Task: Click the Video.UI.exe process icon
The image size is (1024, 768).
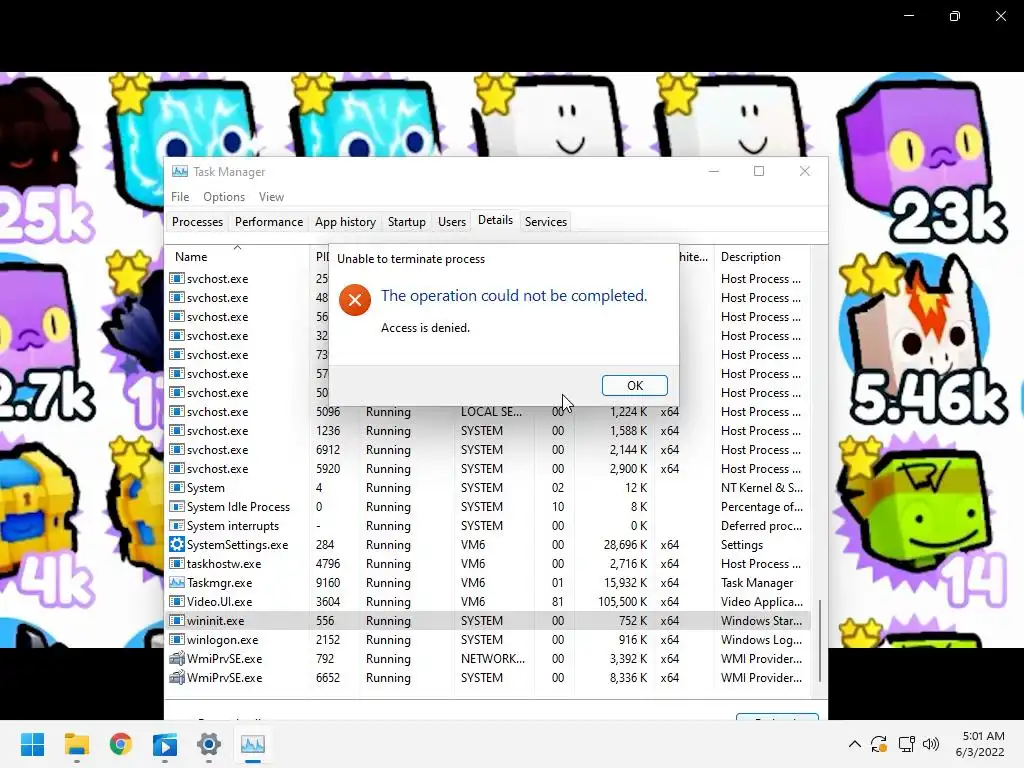Action: click(x=176, y=601)
